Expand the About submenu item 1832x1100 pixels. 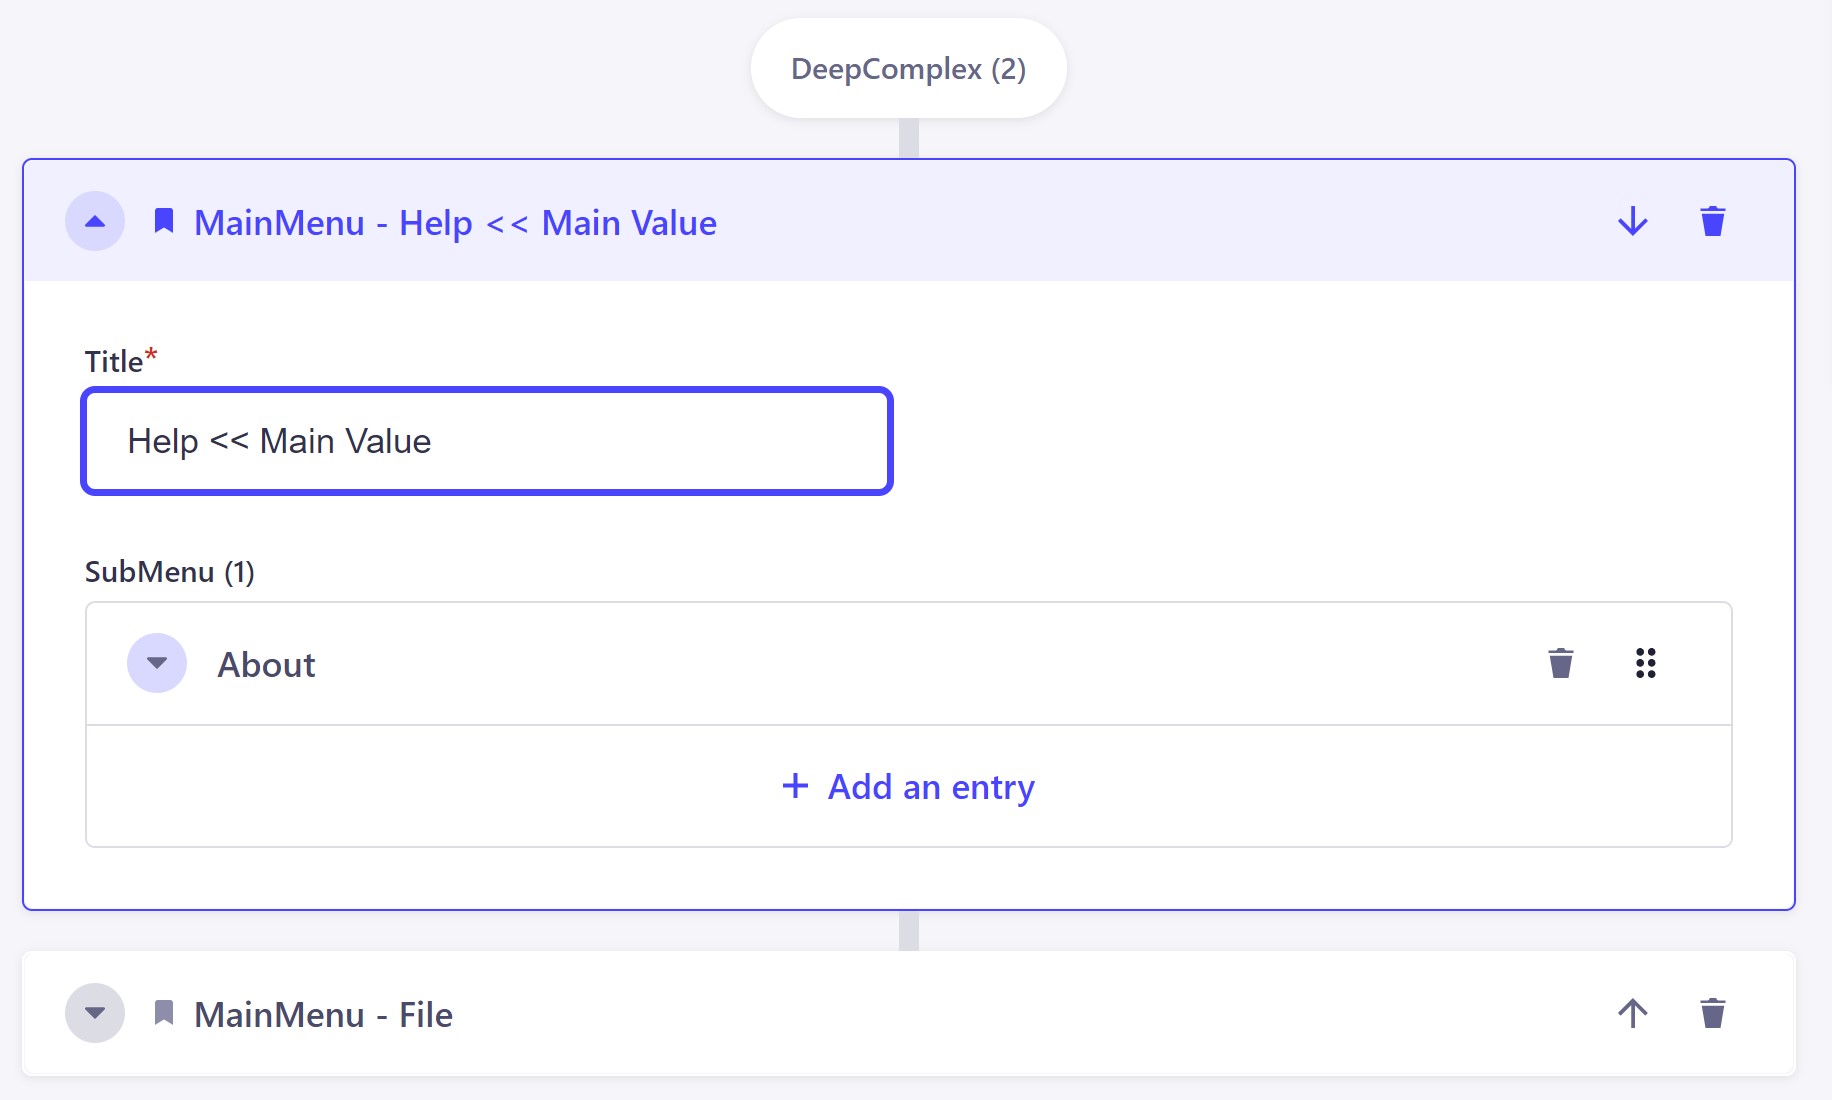point(156,662)
